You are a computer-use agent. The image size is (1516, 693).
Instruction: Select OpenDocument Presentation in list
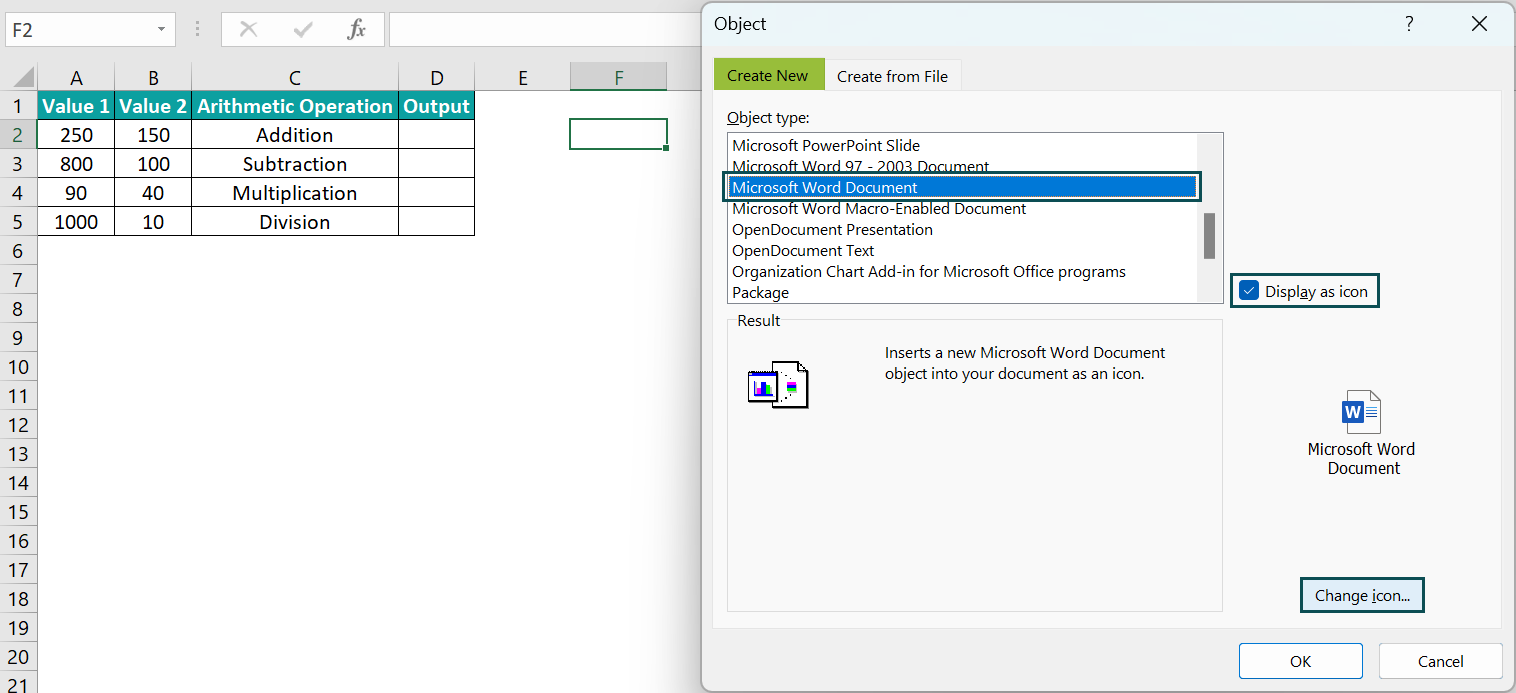(963, 229)
